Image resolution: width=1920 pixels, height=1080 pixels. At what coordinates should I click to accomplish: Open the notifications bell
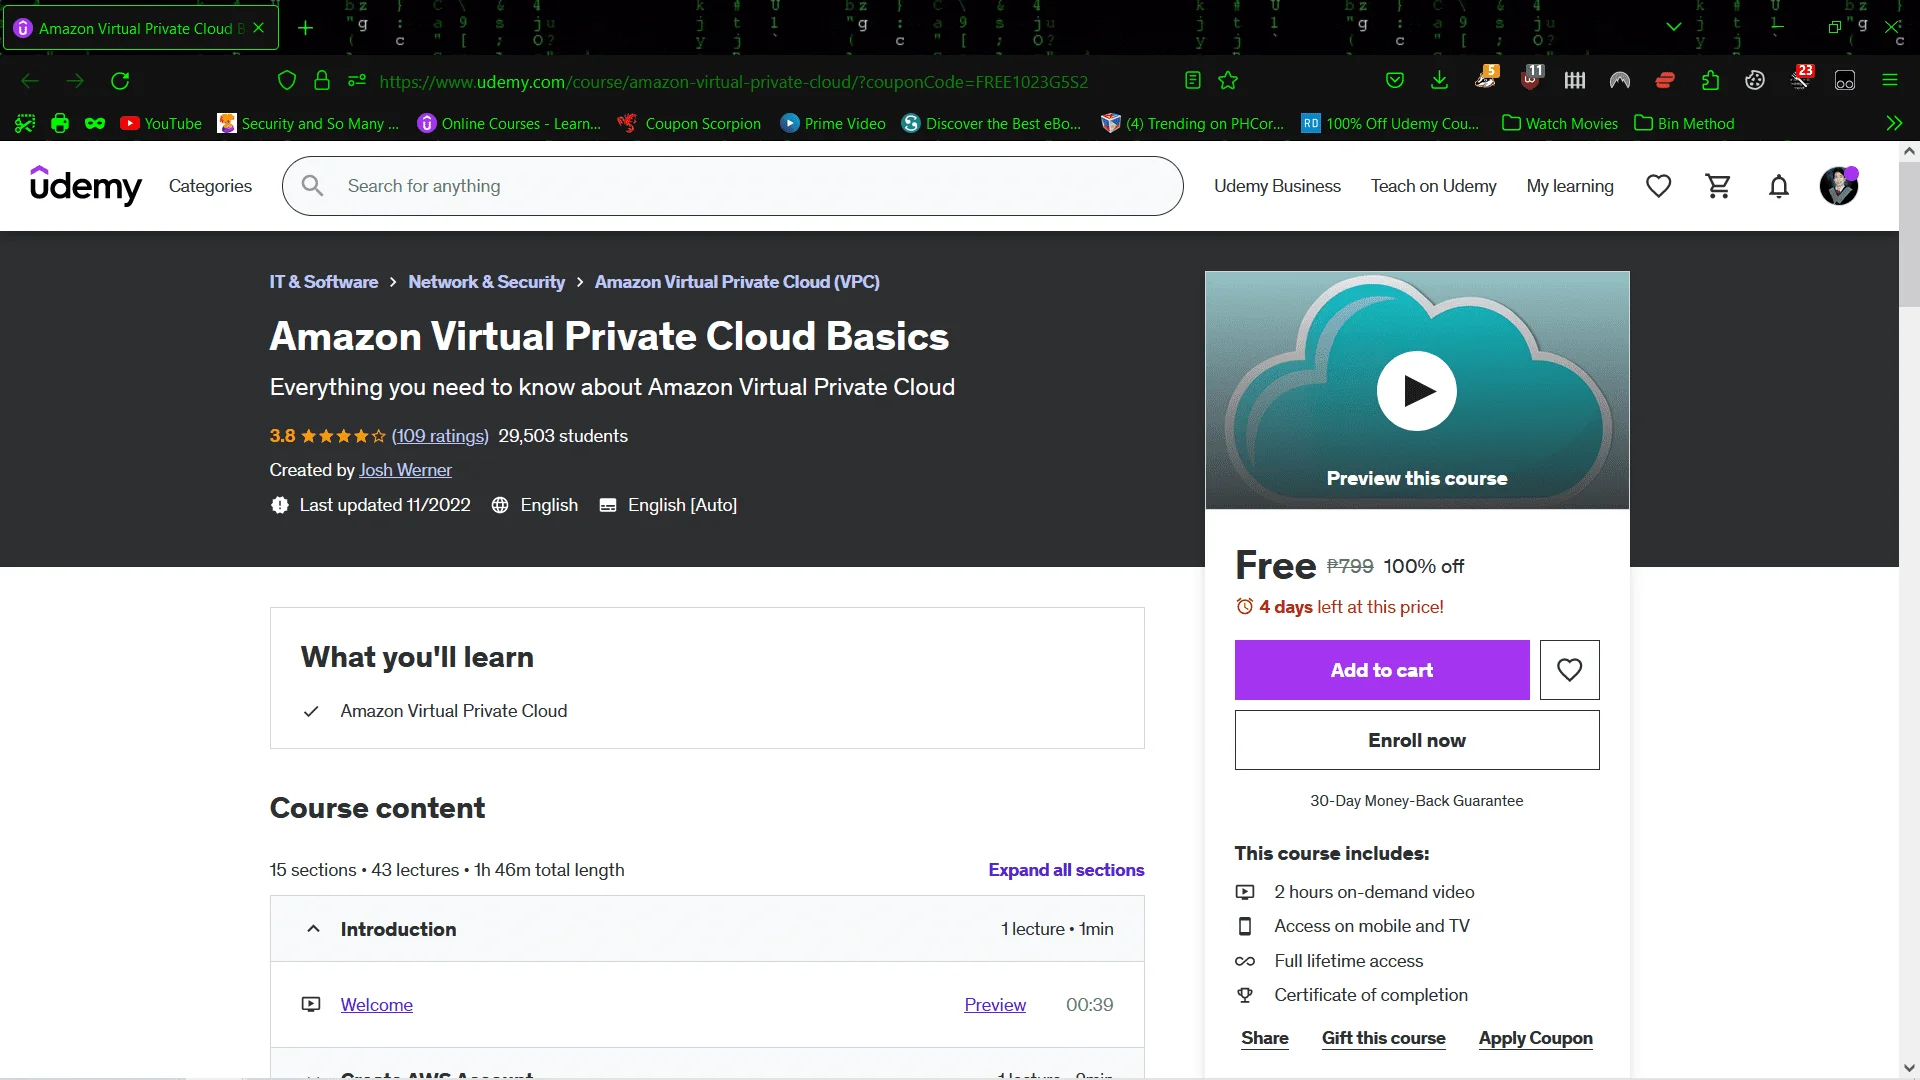1779,186
